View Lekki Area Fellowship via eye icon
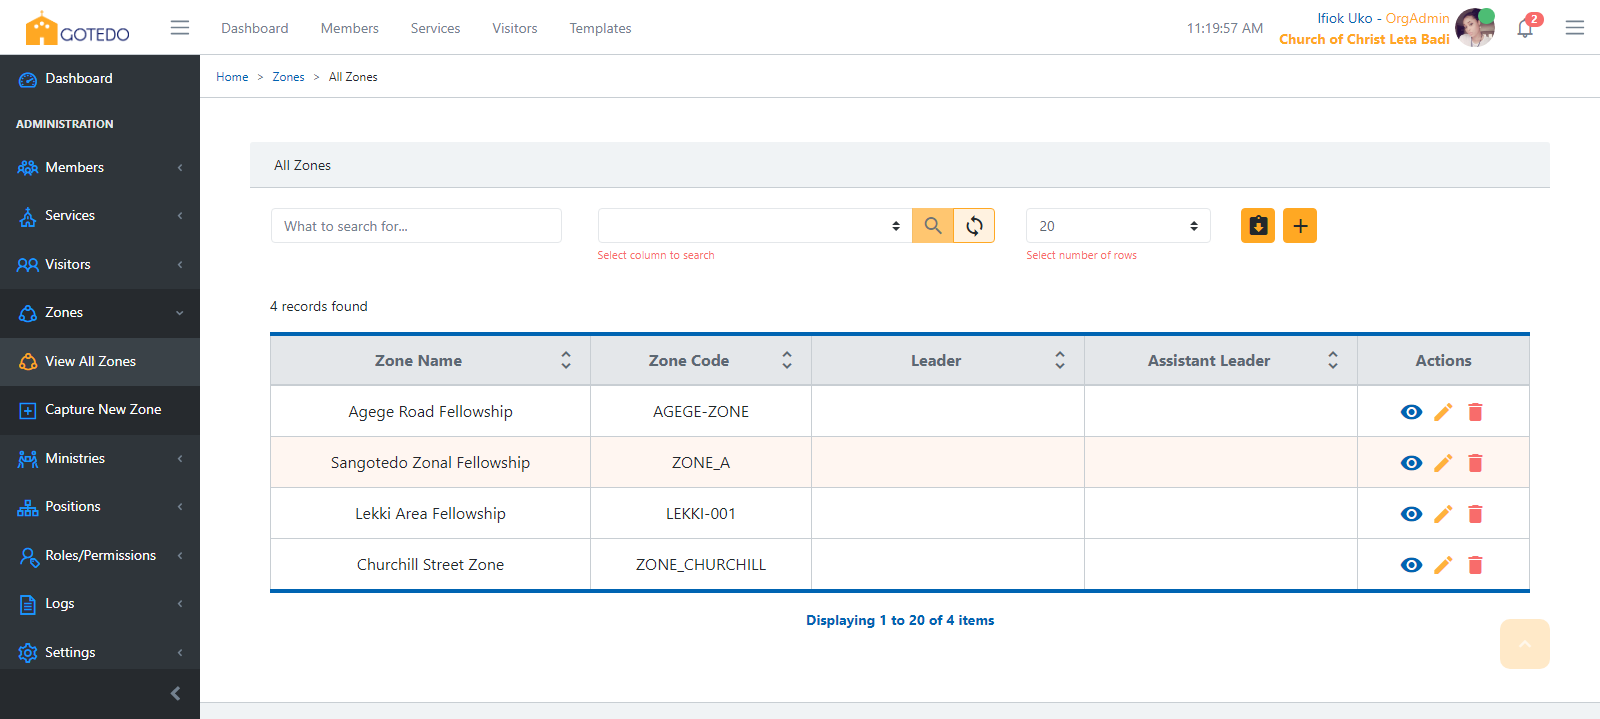Image resolution: width=1600 pixels, height=719 pixels. pyautogui.click(x=1411, y=514)
